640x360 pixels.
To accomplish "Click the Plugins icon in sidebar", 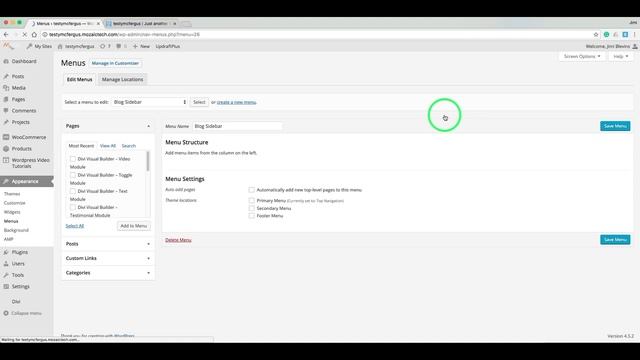I will (6, 252).
